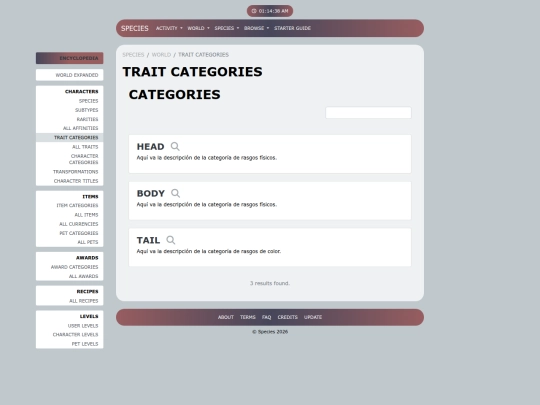Open Subtypes in sidebar
540x405 pixels.
[x=87, y=110]
